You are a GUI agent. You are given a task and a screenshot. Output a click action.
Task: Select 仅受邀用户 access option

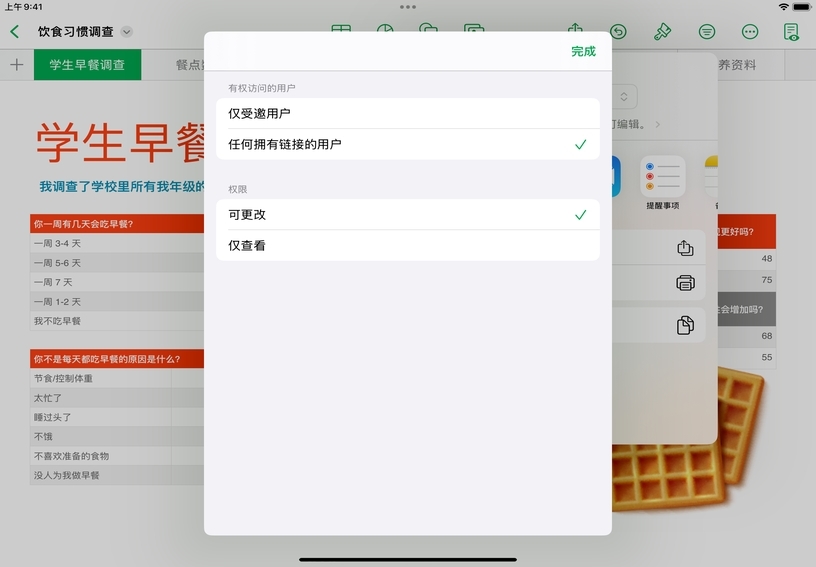click(x=407, y=114)
